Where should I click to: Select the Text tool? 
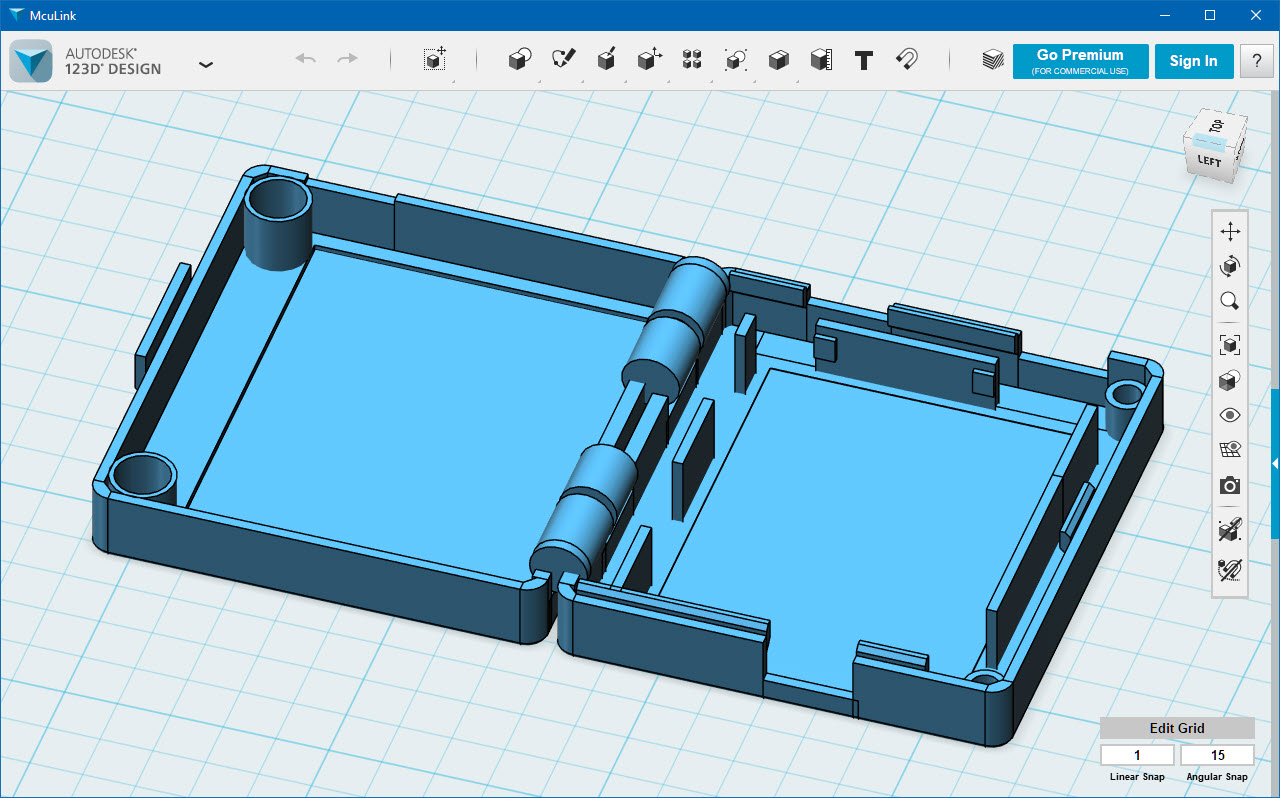(864, 60)
